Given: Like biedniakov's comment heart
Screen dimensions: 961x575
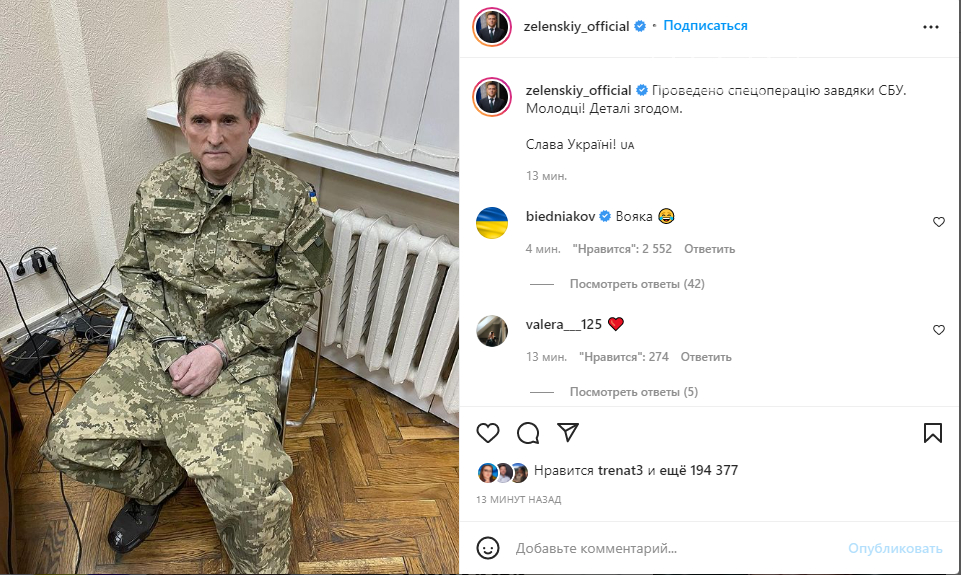Looking at the screenshot, I should [939, 222].
